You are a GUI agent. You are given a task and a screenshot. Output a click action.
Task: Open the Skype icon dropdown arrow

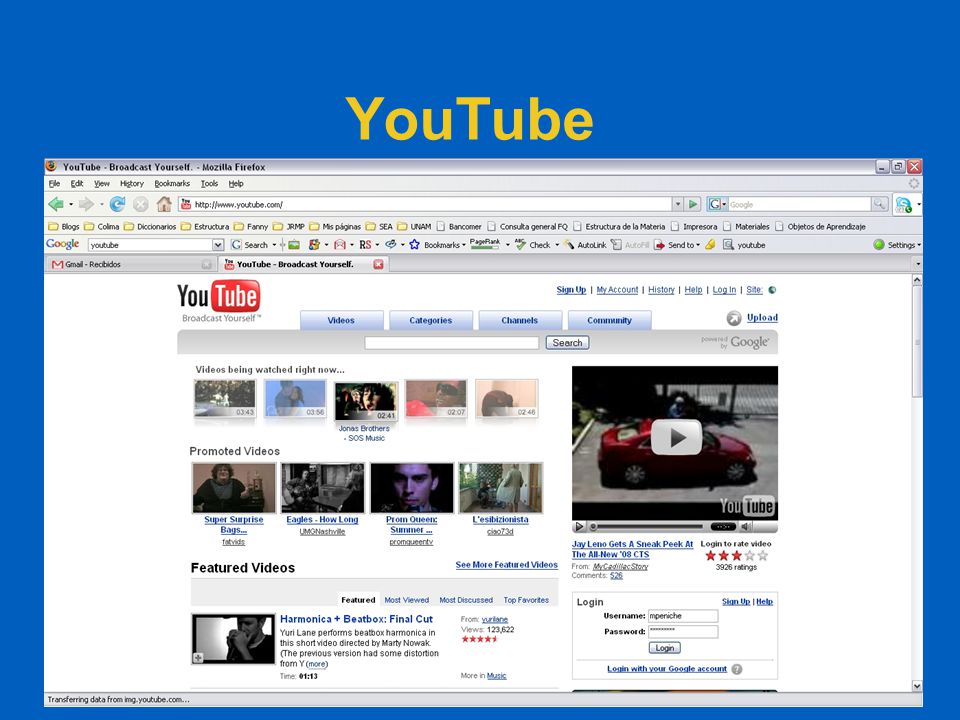pyautogui.click(x=919, y=204)
